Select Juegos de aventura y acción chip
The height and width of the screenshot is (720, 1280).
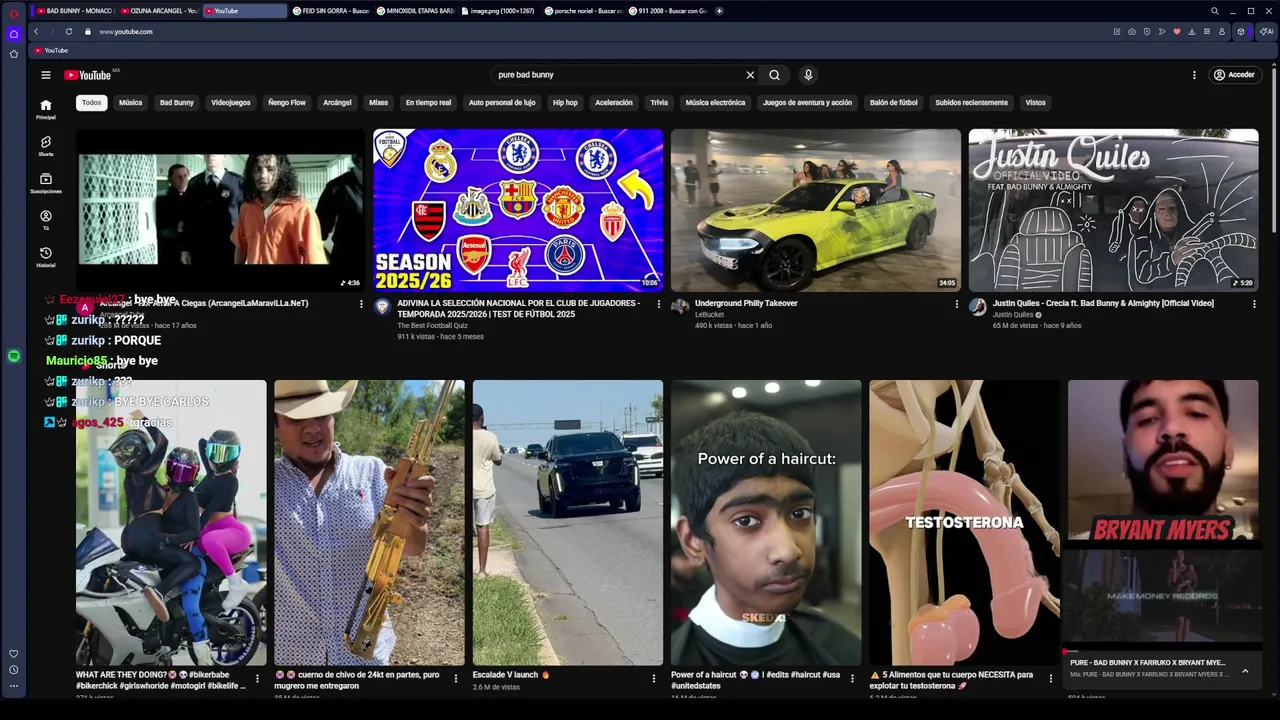coord(807,102)
